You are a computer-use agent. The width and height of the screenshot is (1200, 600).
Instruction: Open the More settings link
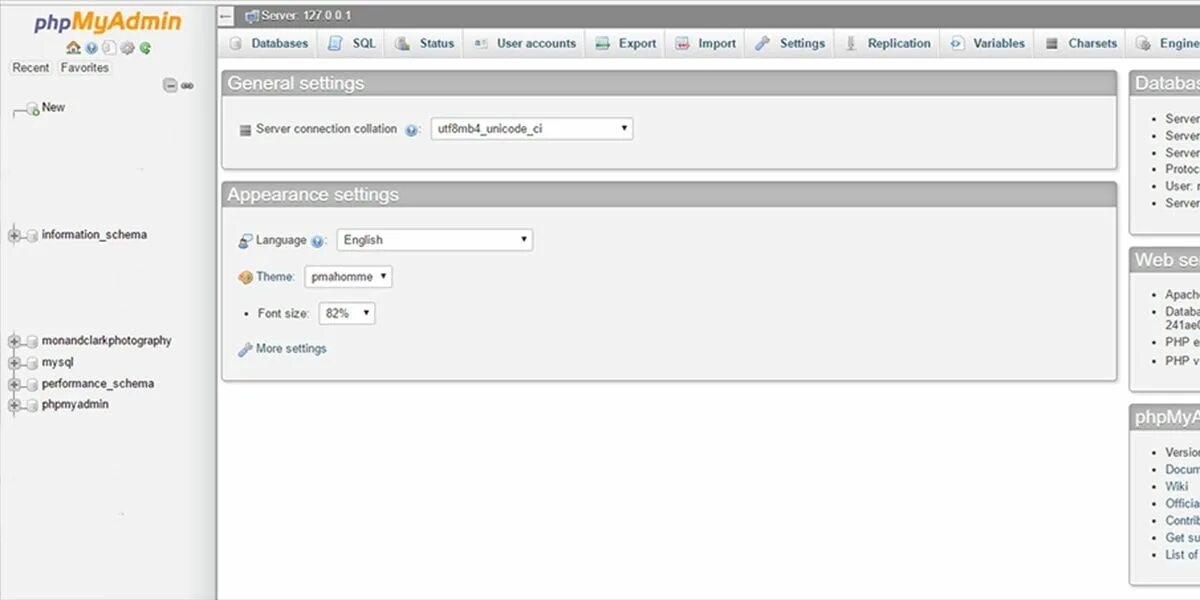(x=291, y=349)
